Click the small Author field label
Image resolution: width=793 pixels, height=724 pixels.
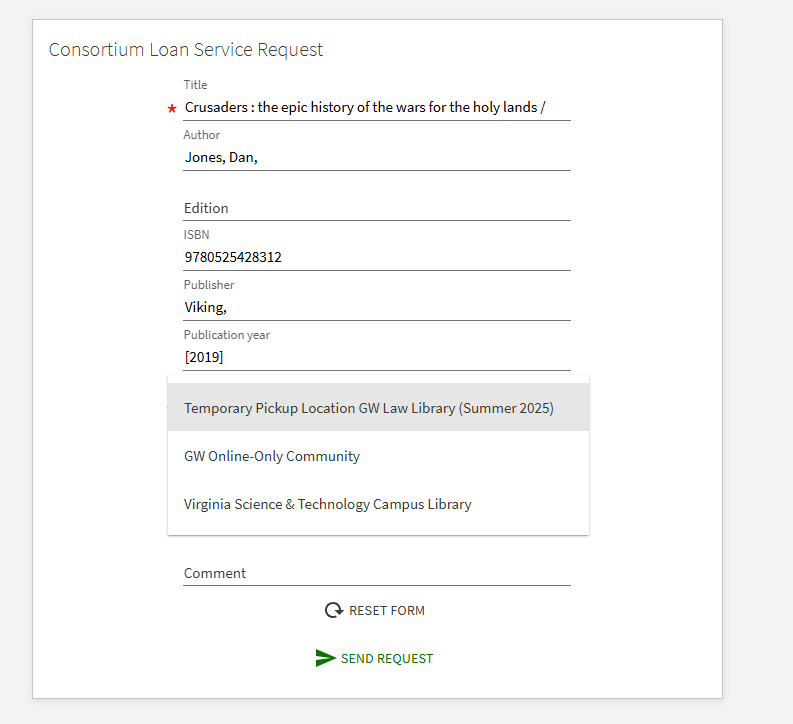coord(202,135)
